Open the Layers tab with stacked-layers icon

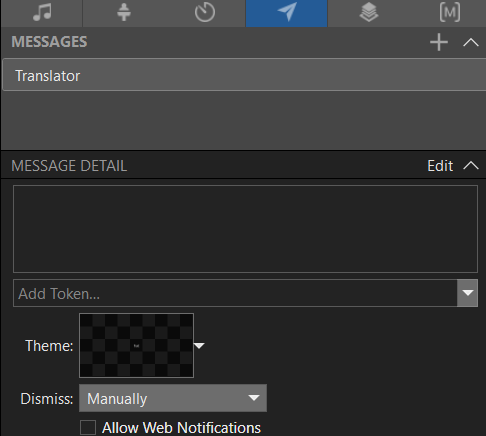pyautogui.click(x=369, y=13)
